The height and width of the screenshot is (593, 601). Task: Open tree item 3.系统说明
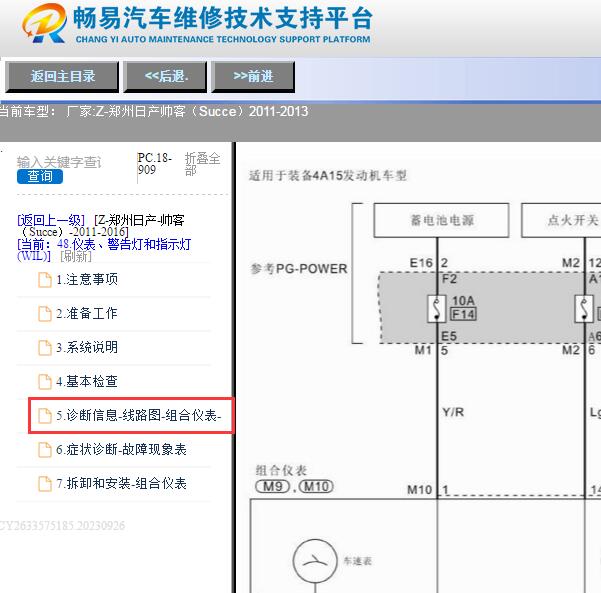tap(87, 347)
